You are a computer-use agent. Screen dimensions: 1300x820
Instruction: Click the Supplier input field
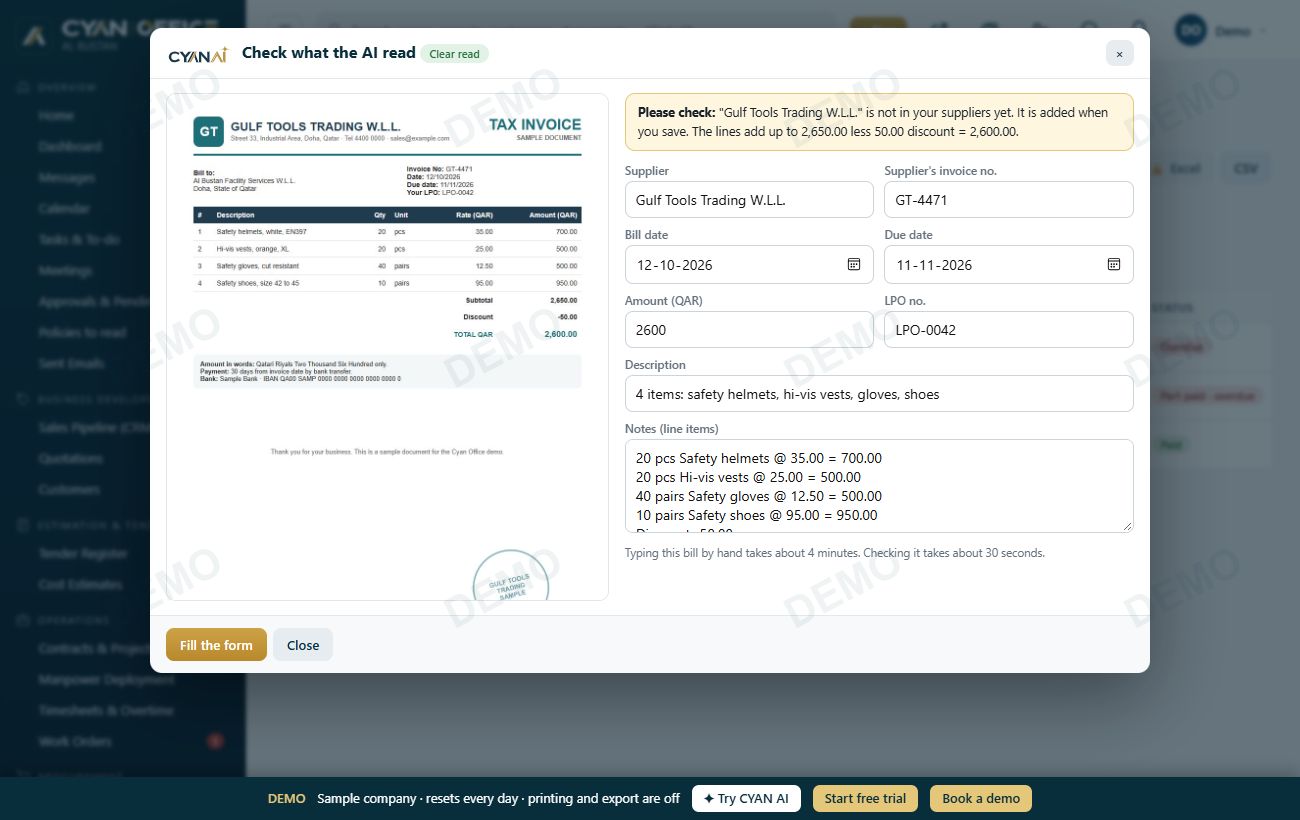pos(749,200)
